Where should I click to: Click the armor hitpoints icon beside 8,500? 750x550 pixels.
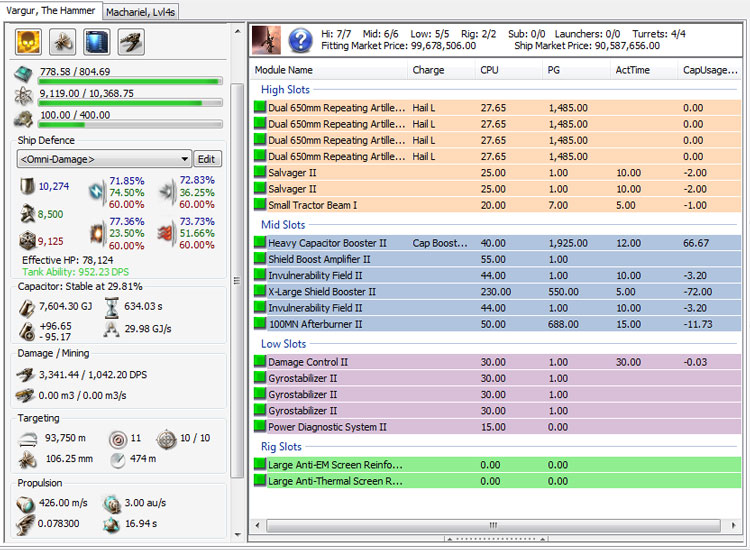pyautogui.click(x=27, y=213)
